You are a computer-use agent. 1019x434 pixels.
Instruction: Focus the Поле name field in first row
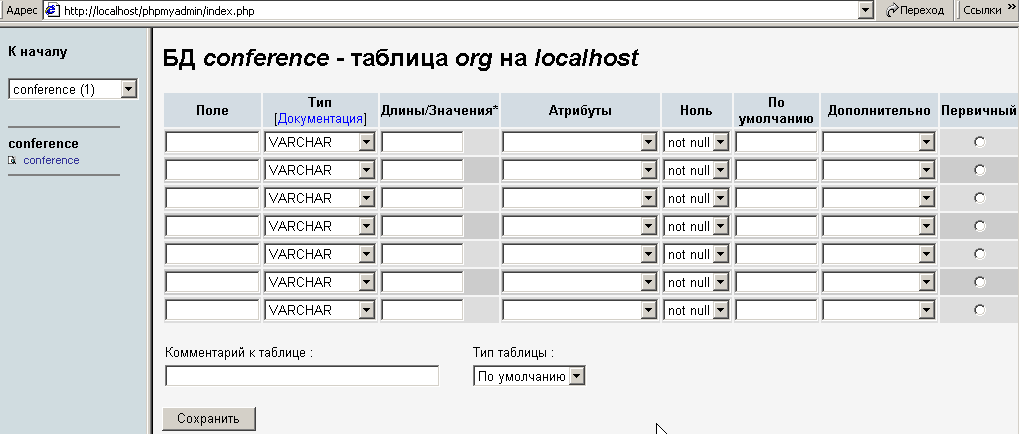(213, 142)
